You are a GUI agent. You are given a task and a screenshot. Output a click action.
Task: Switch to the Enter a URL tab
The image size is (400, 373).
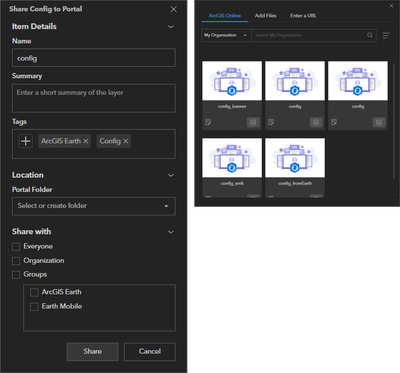pyautogui.click(x=303, y=16)
